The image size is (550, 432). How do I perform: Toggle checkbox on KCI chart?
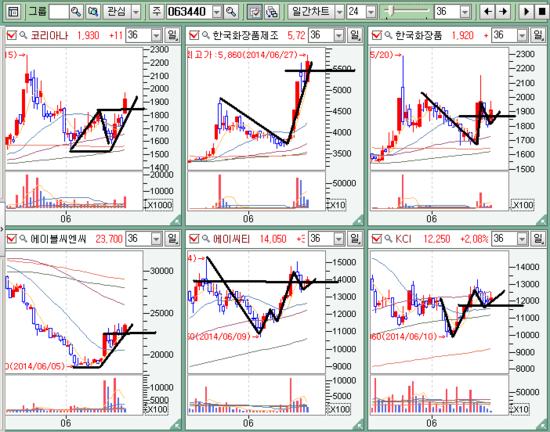coord(376,239)
